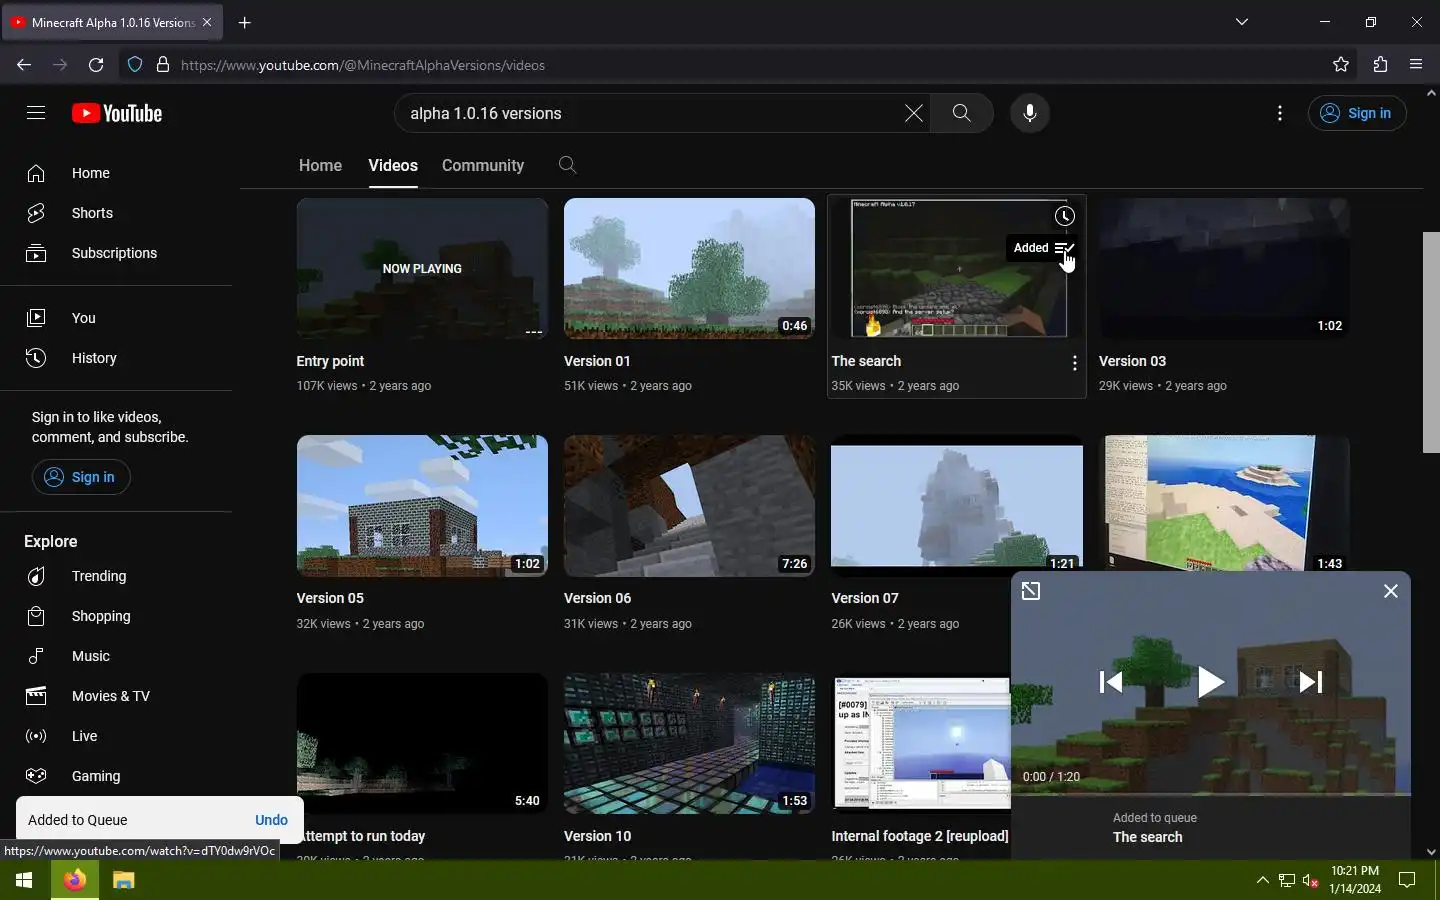The height and width of the screenshot is (900, 1440).
Task: Go back with the browser back arrow
Action: 24,65
